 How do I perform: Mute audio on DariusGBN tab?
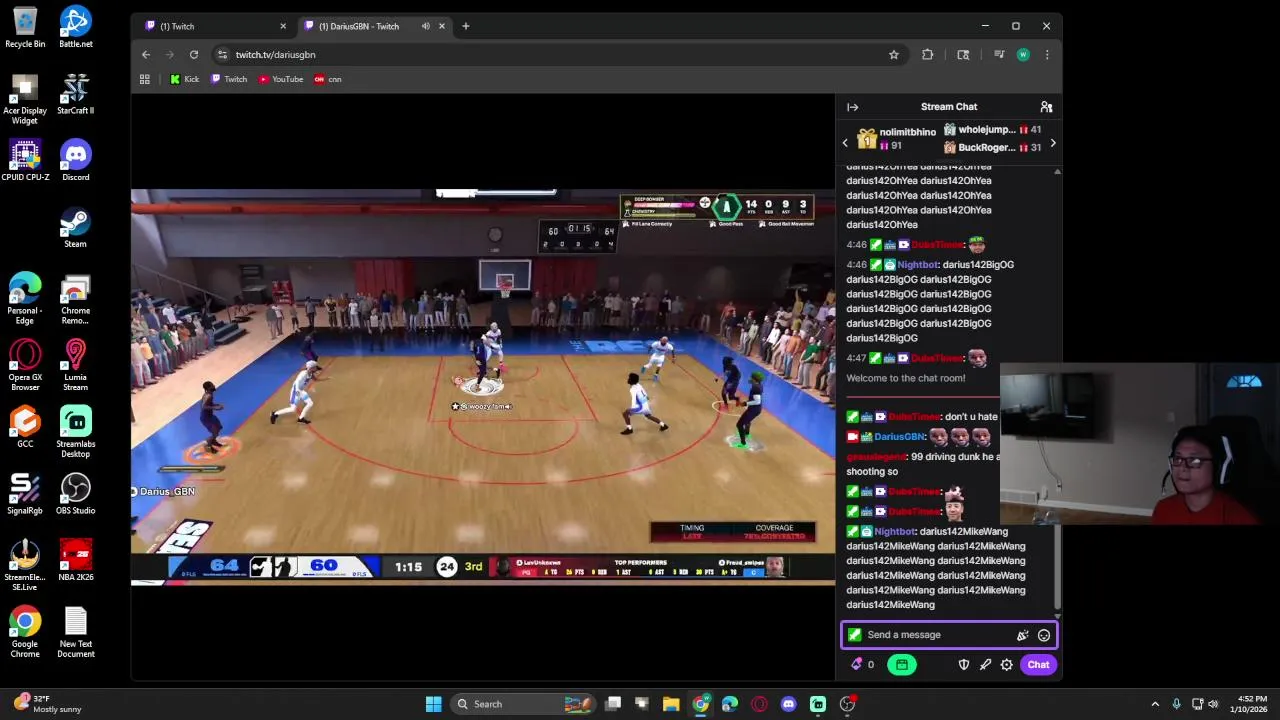point(426,26)
